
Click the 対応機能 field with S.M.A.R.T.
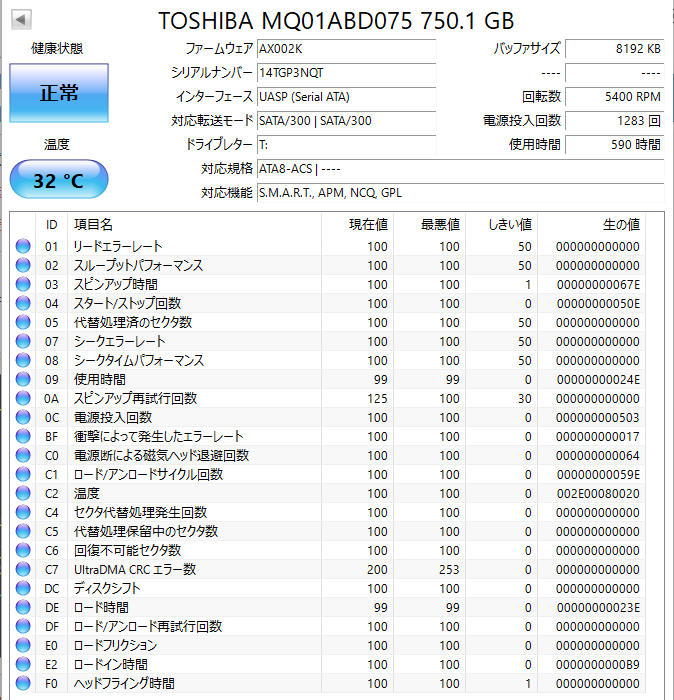pyautogui.click(x=461, y=193)
